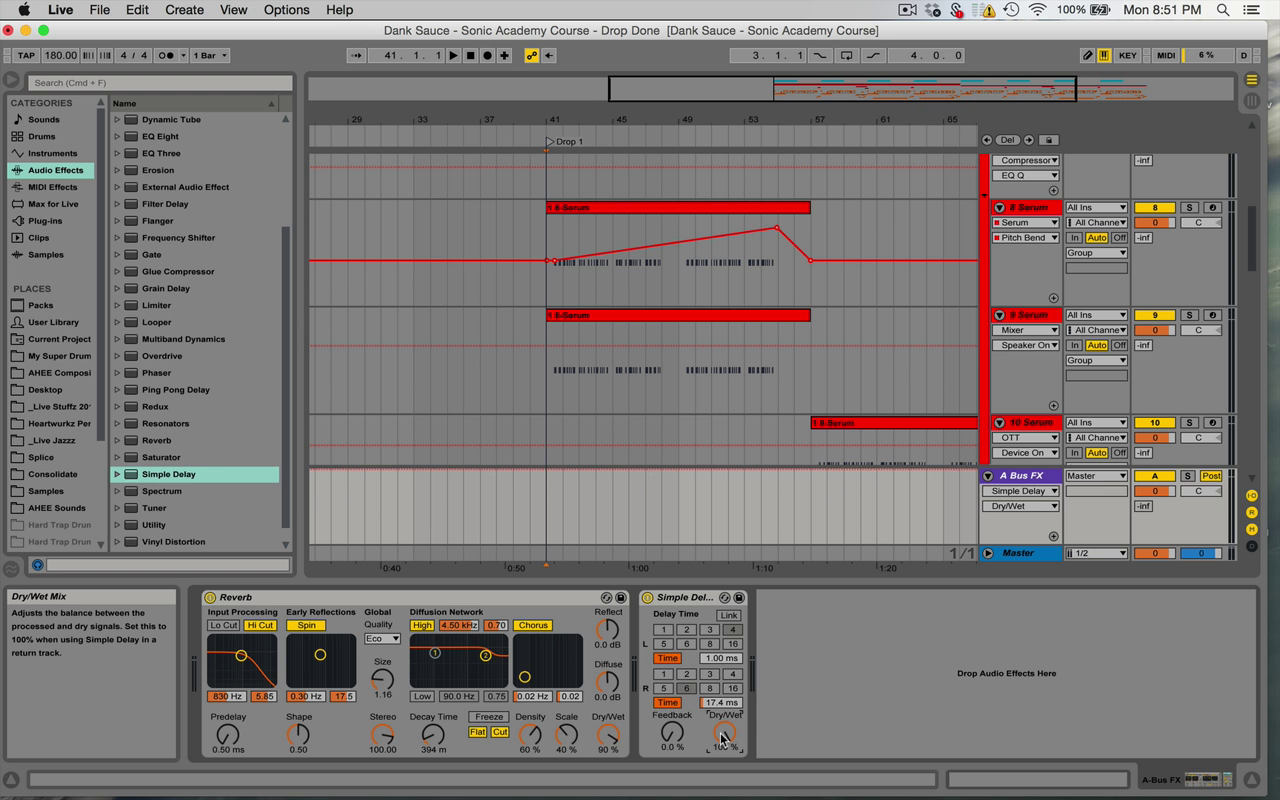Open Master output 1/2 dropdown
Image resolution: width=1280 pixels, height=800 pixels.
tap(1096, 553)
